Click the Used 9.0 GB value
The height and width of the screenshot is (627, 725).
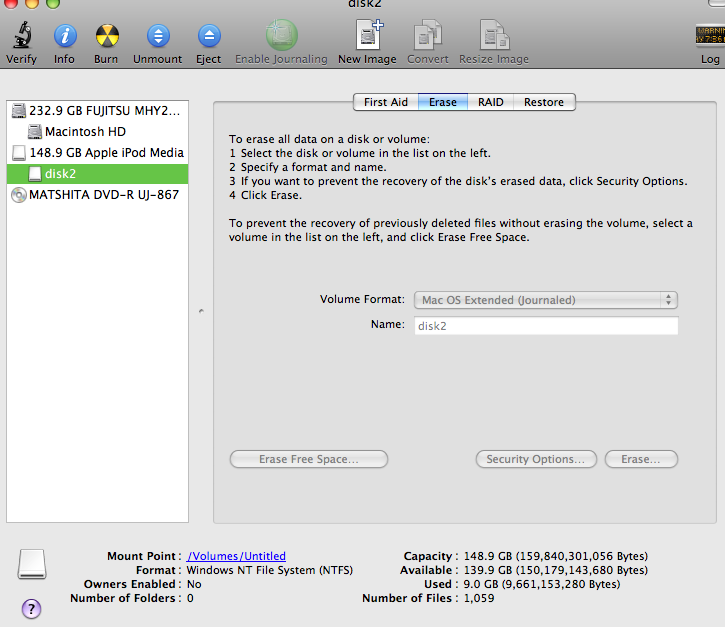point(542,584)
